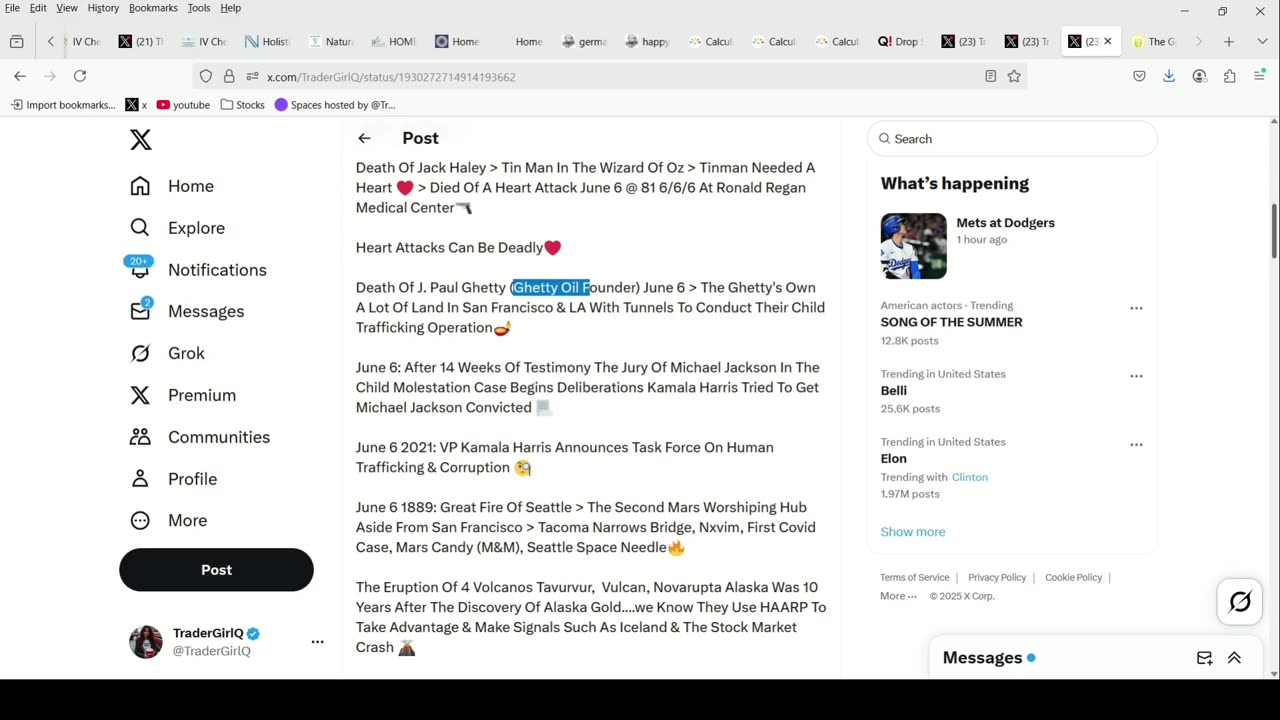Viewport: 1280px width, 720px height.
Task: Switch to the Drop tab
Action: [900, 42]
